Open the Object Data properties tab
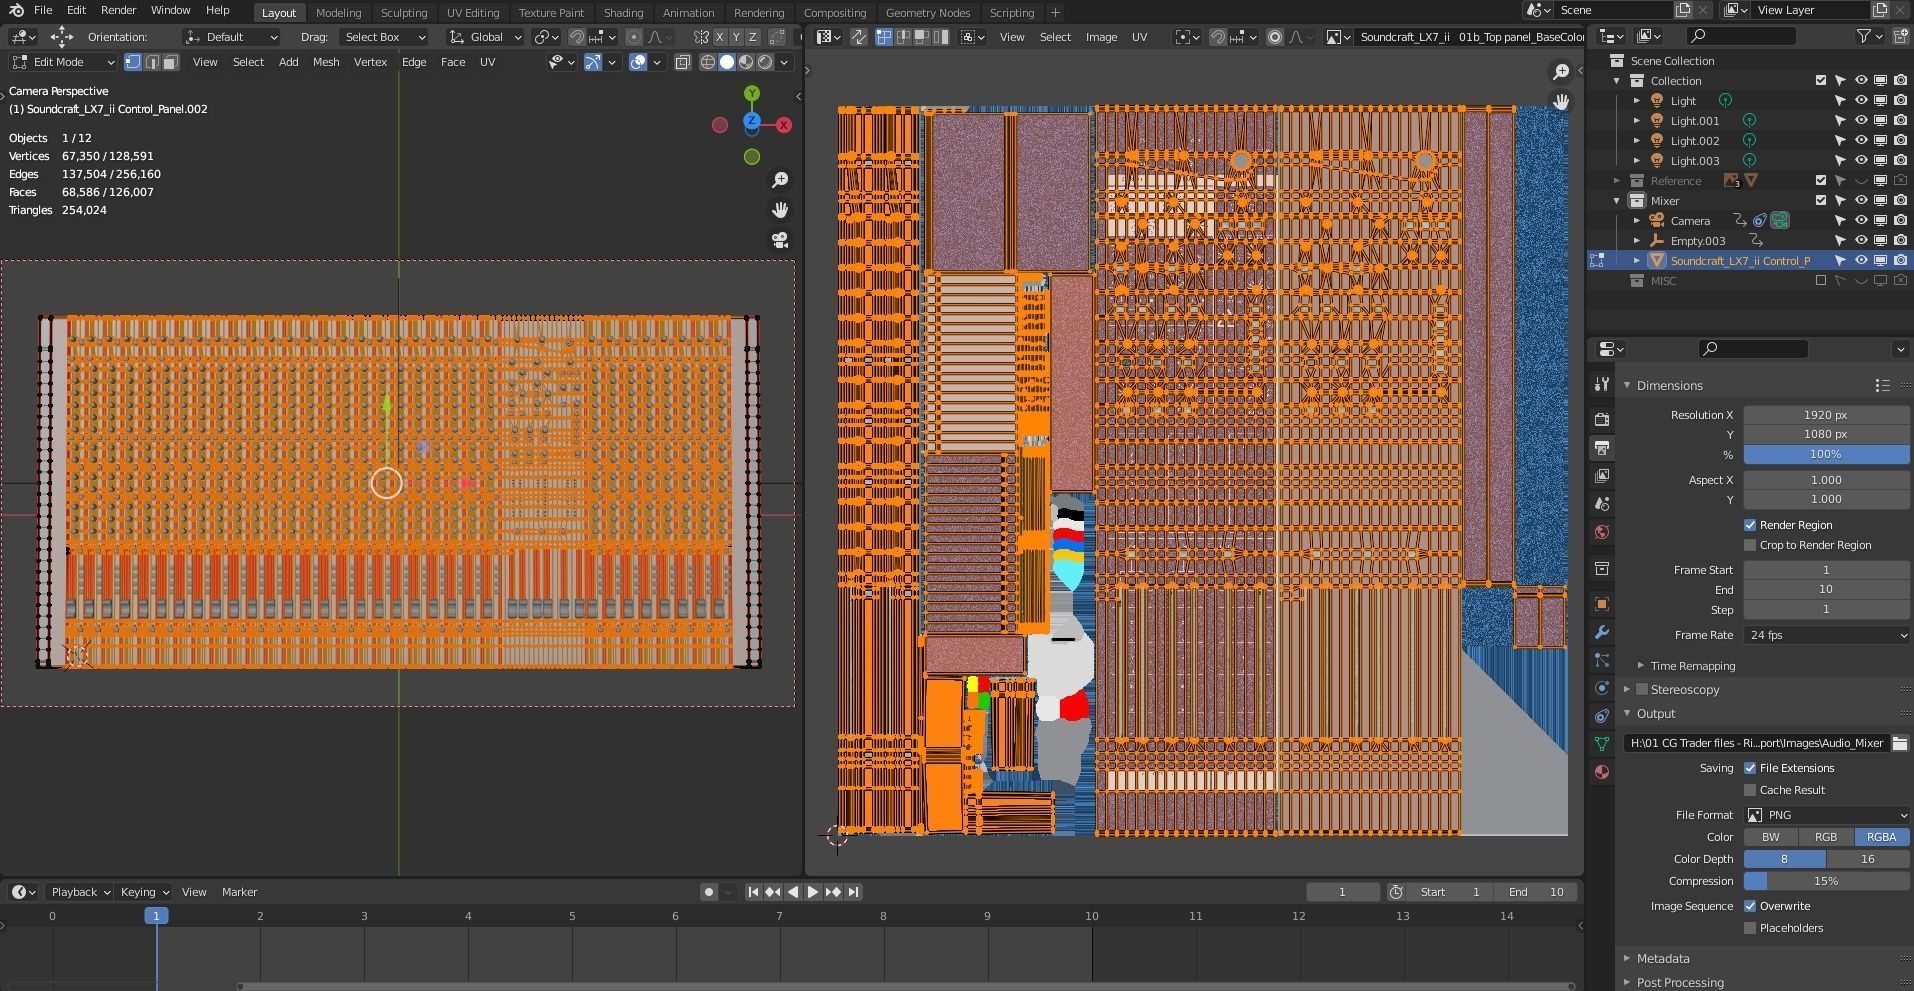Viewport: 1914px width, 991px height. (1602, 744)
